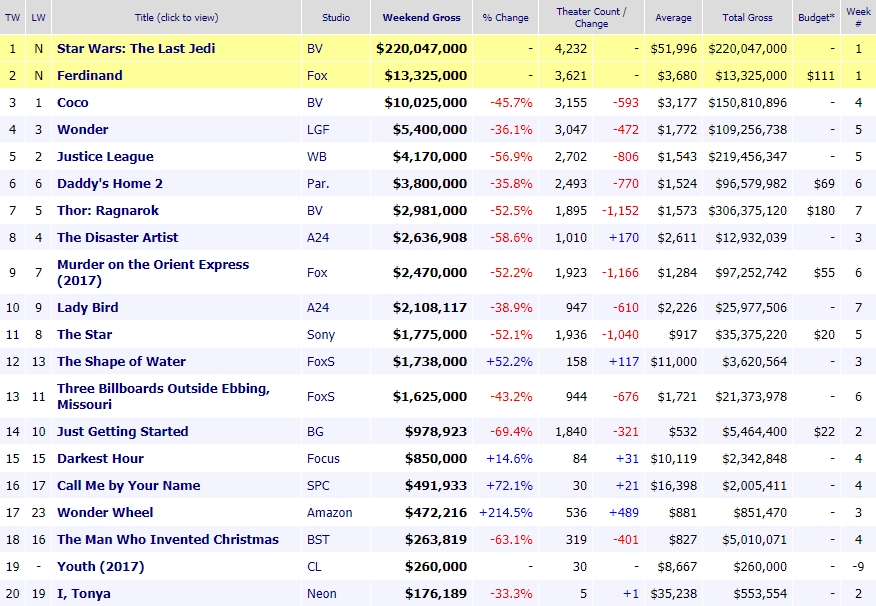
Task: Open The Man Who Invented Christmas
Action: 168,540
